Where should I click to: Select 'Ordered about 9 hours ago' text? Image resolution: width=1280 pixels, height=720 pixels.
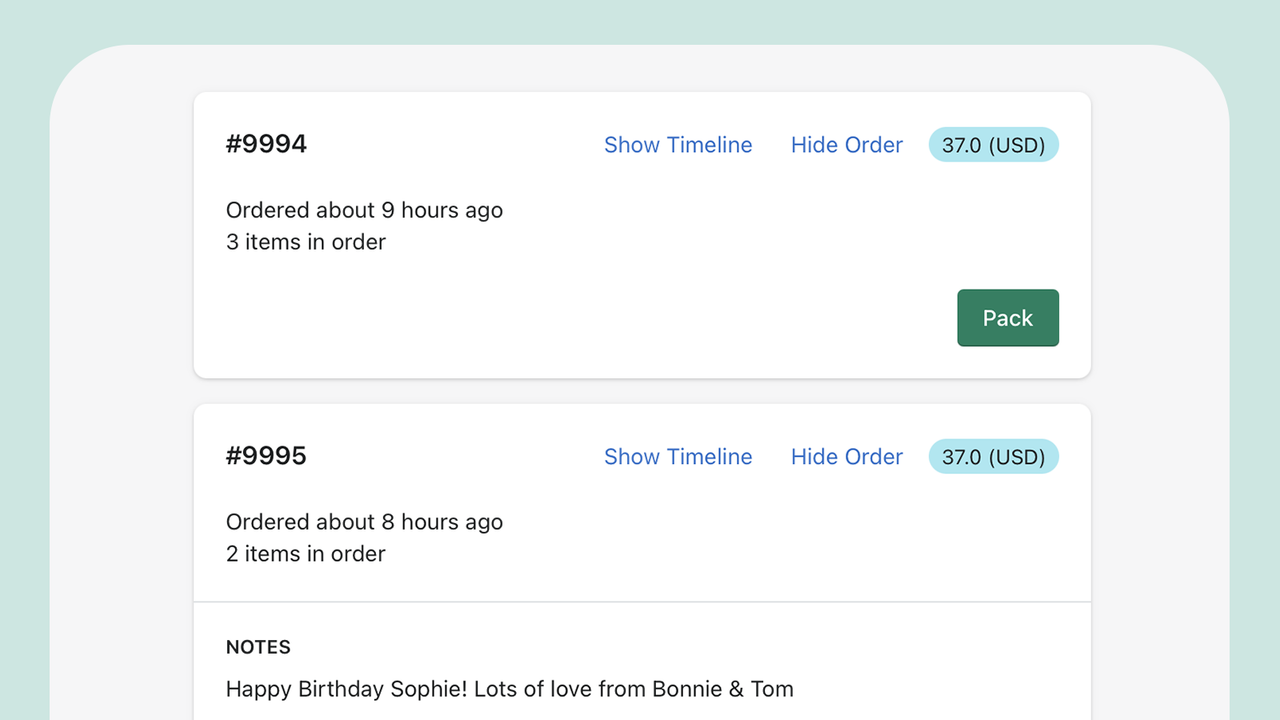click(364, 210)
